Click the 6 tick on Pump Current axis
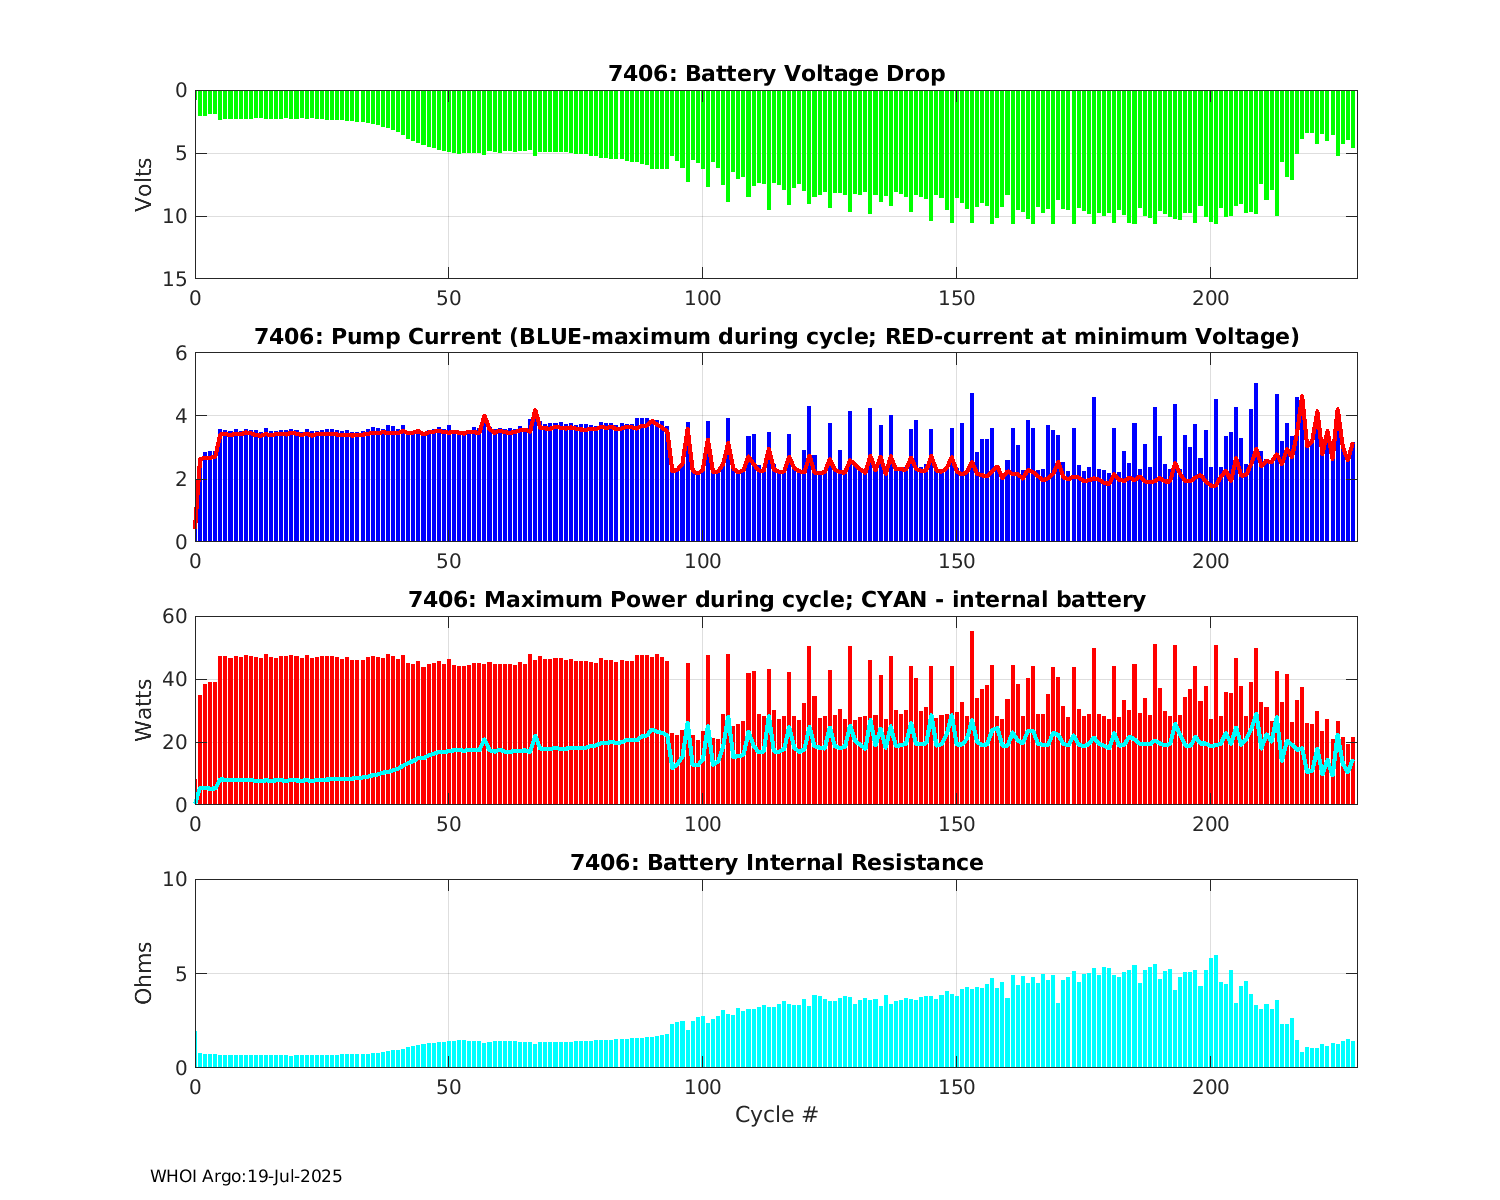This screenshot has height=1200, width=1500. coord(181,353)
